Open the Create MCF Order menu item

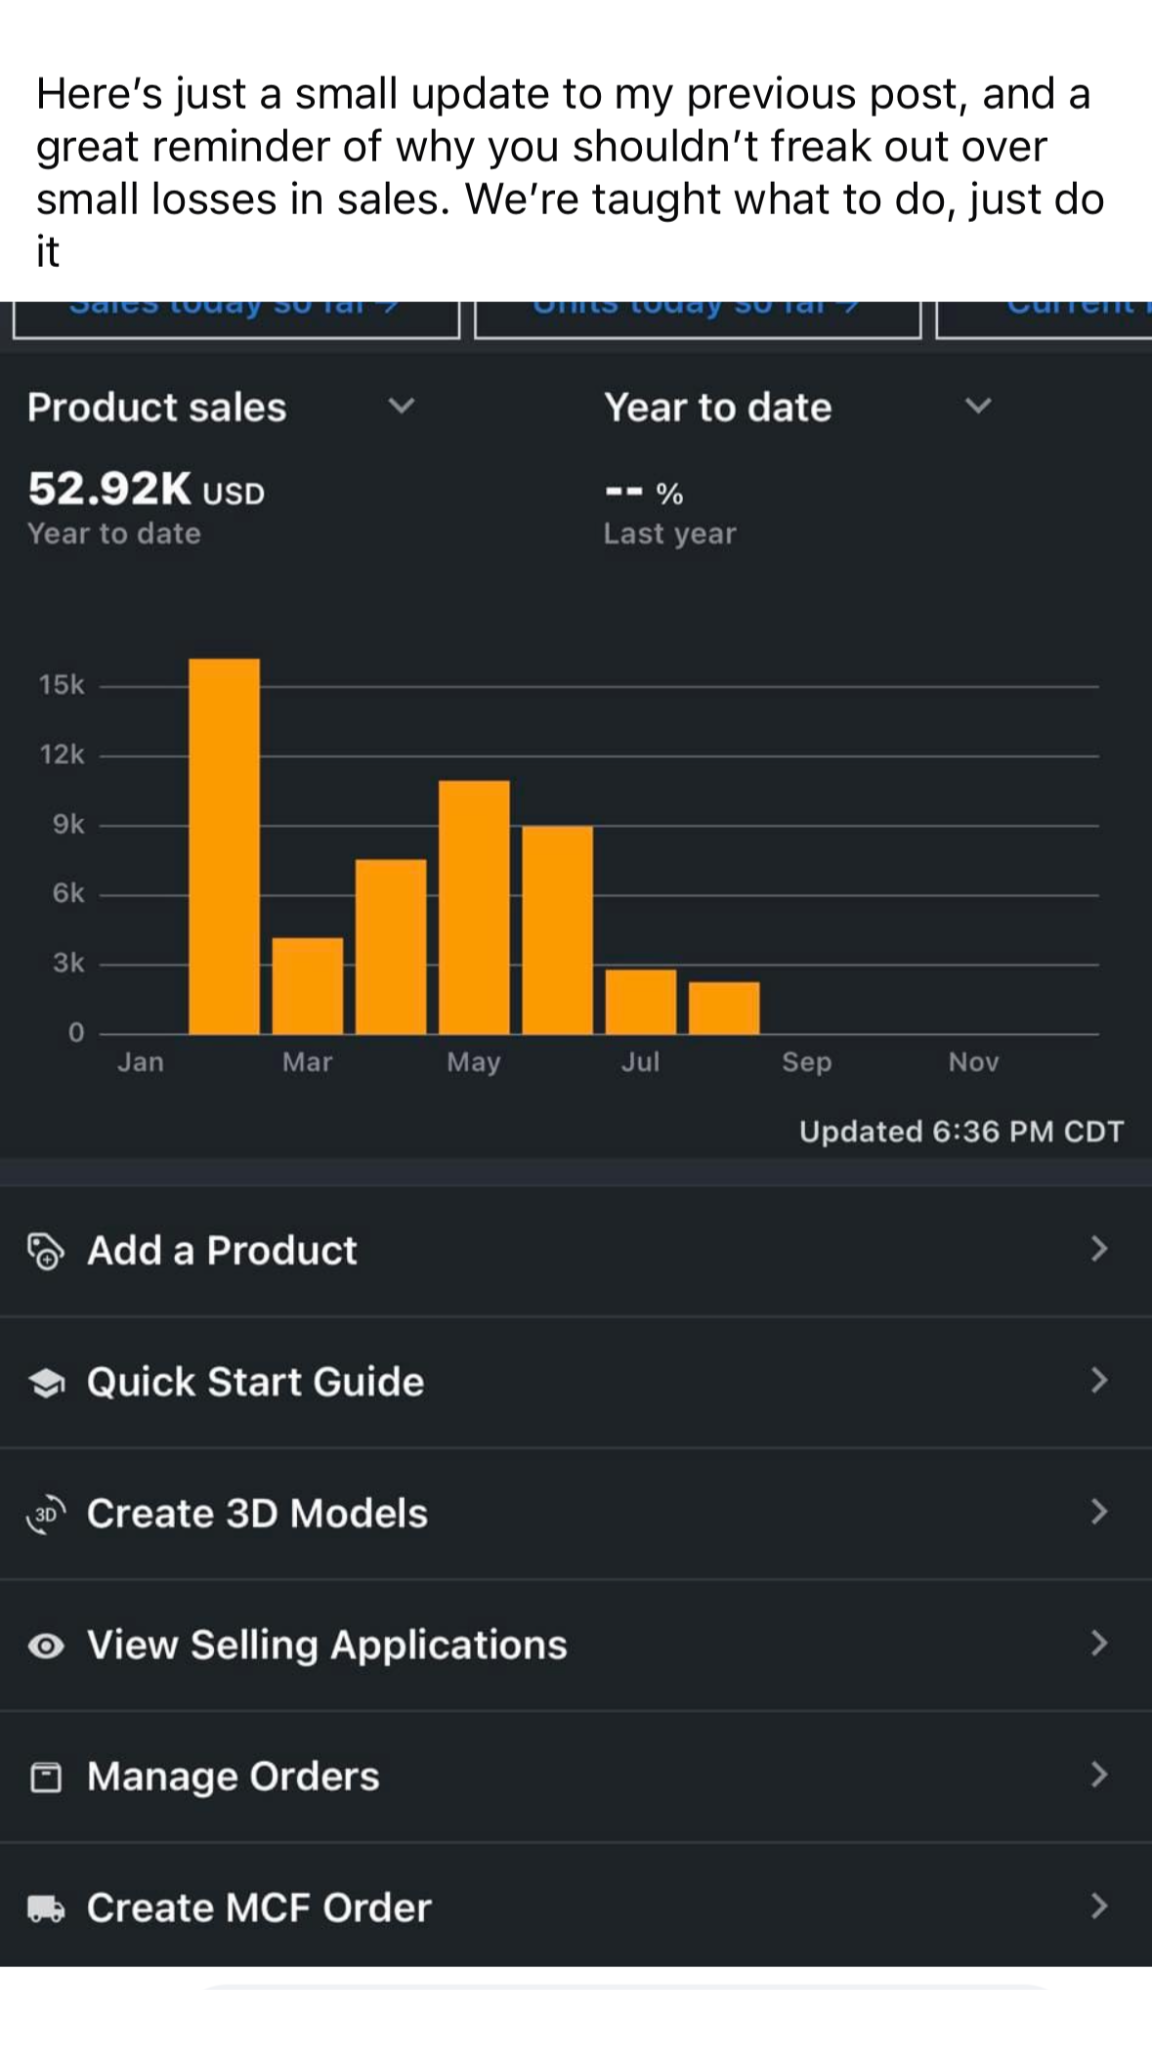(259, 1909)
